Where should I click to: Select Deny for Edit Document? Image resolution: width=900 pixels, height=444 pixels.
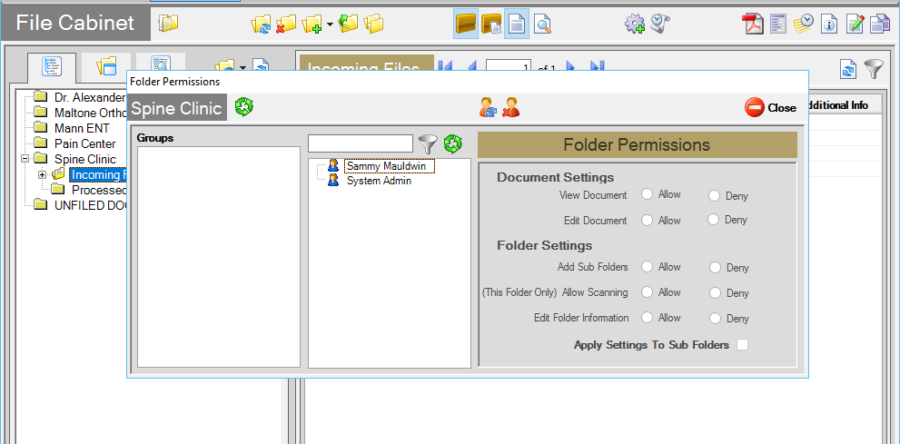tap(714, 219)
